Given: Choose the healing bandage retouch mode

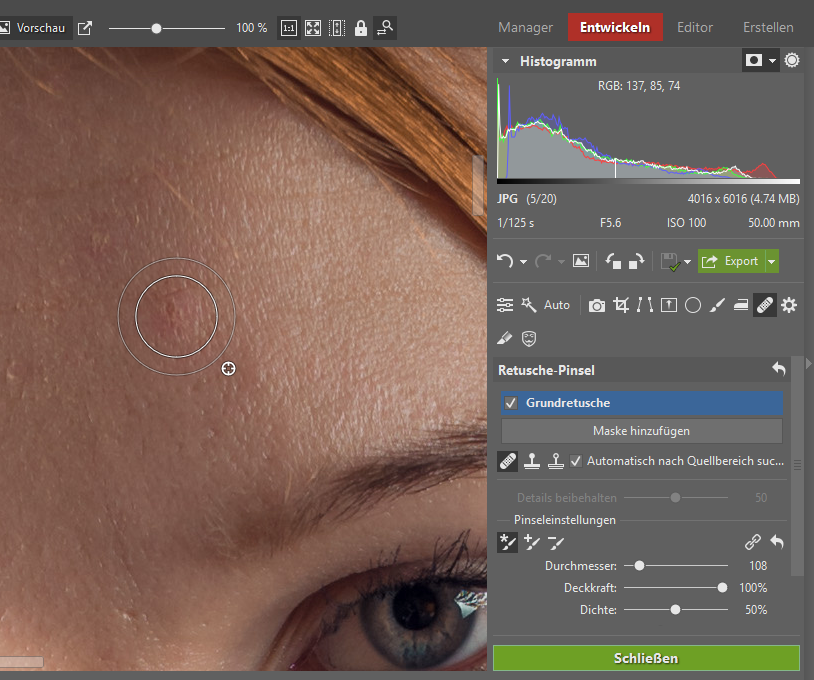Looking at the screenshot, I should 508,461.
